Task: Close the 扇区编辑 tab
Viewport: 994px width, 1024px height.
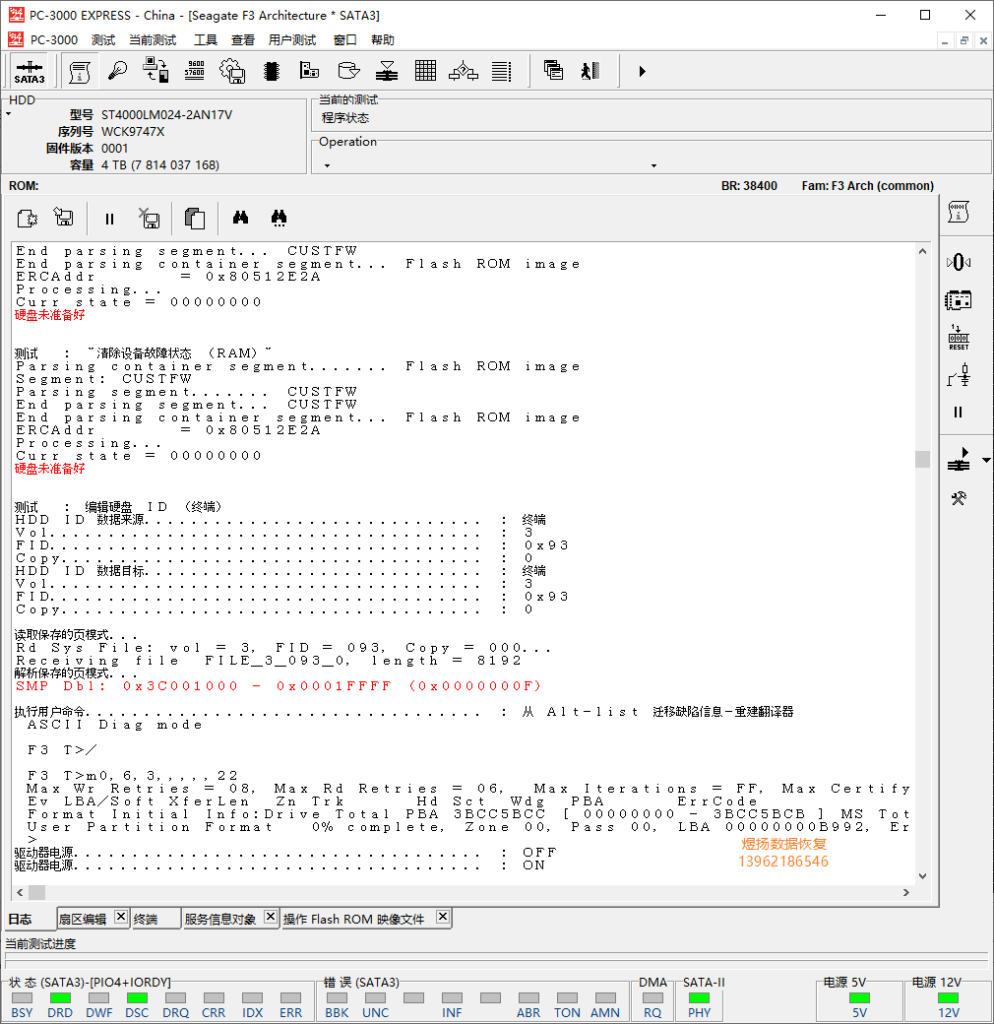Action: click(121, 917)
